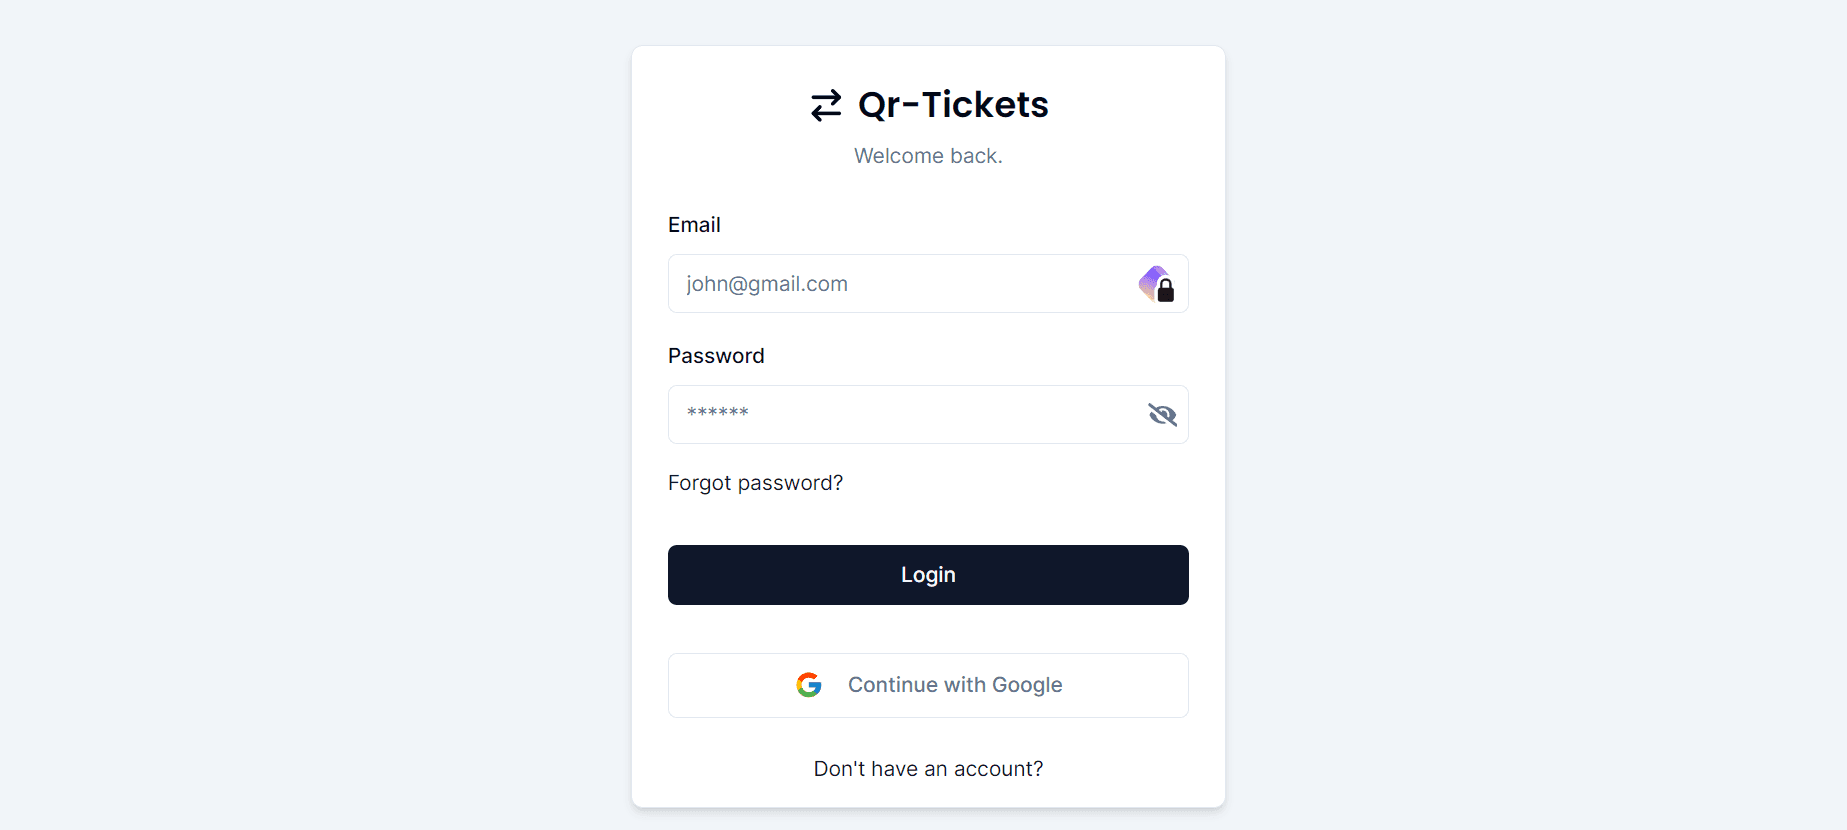
Task: Sign in using Continue with Google
Action: [928, 685]
